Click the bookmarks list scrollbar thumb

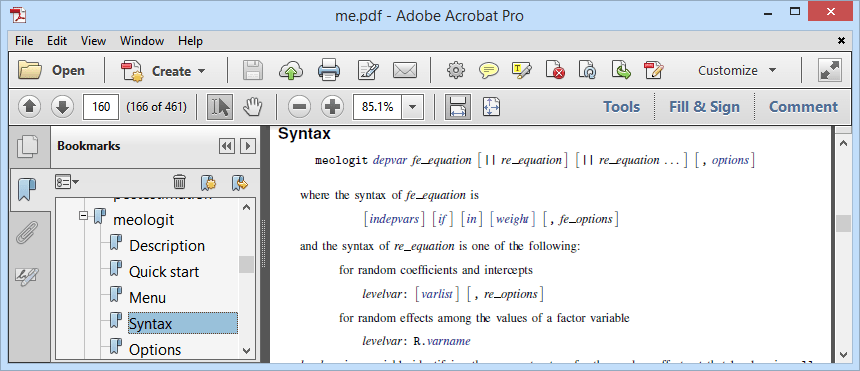[x=246, y=265]
